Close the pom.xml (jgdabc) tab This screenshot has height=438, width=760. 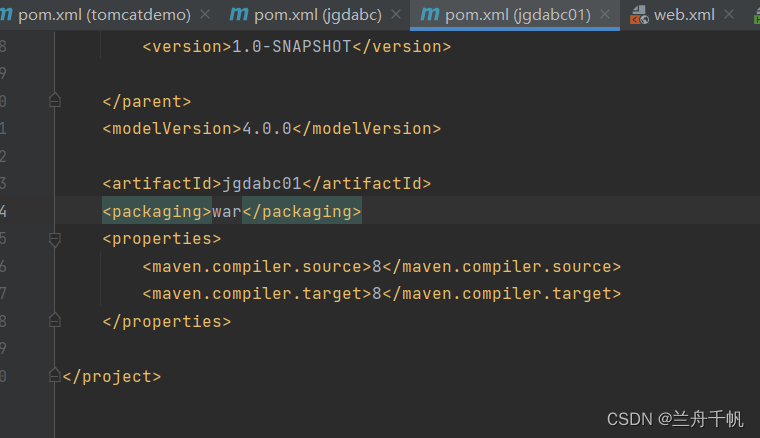click(x=397, y=15)
